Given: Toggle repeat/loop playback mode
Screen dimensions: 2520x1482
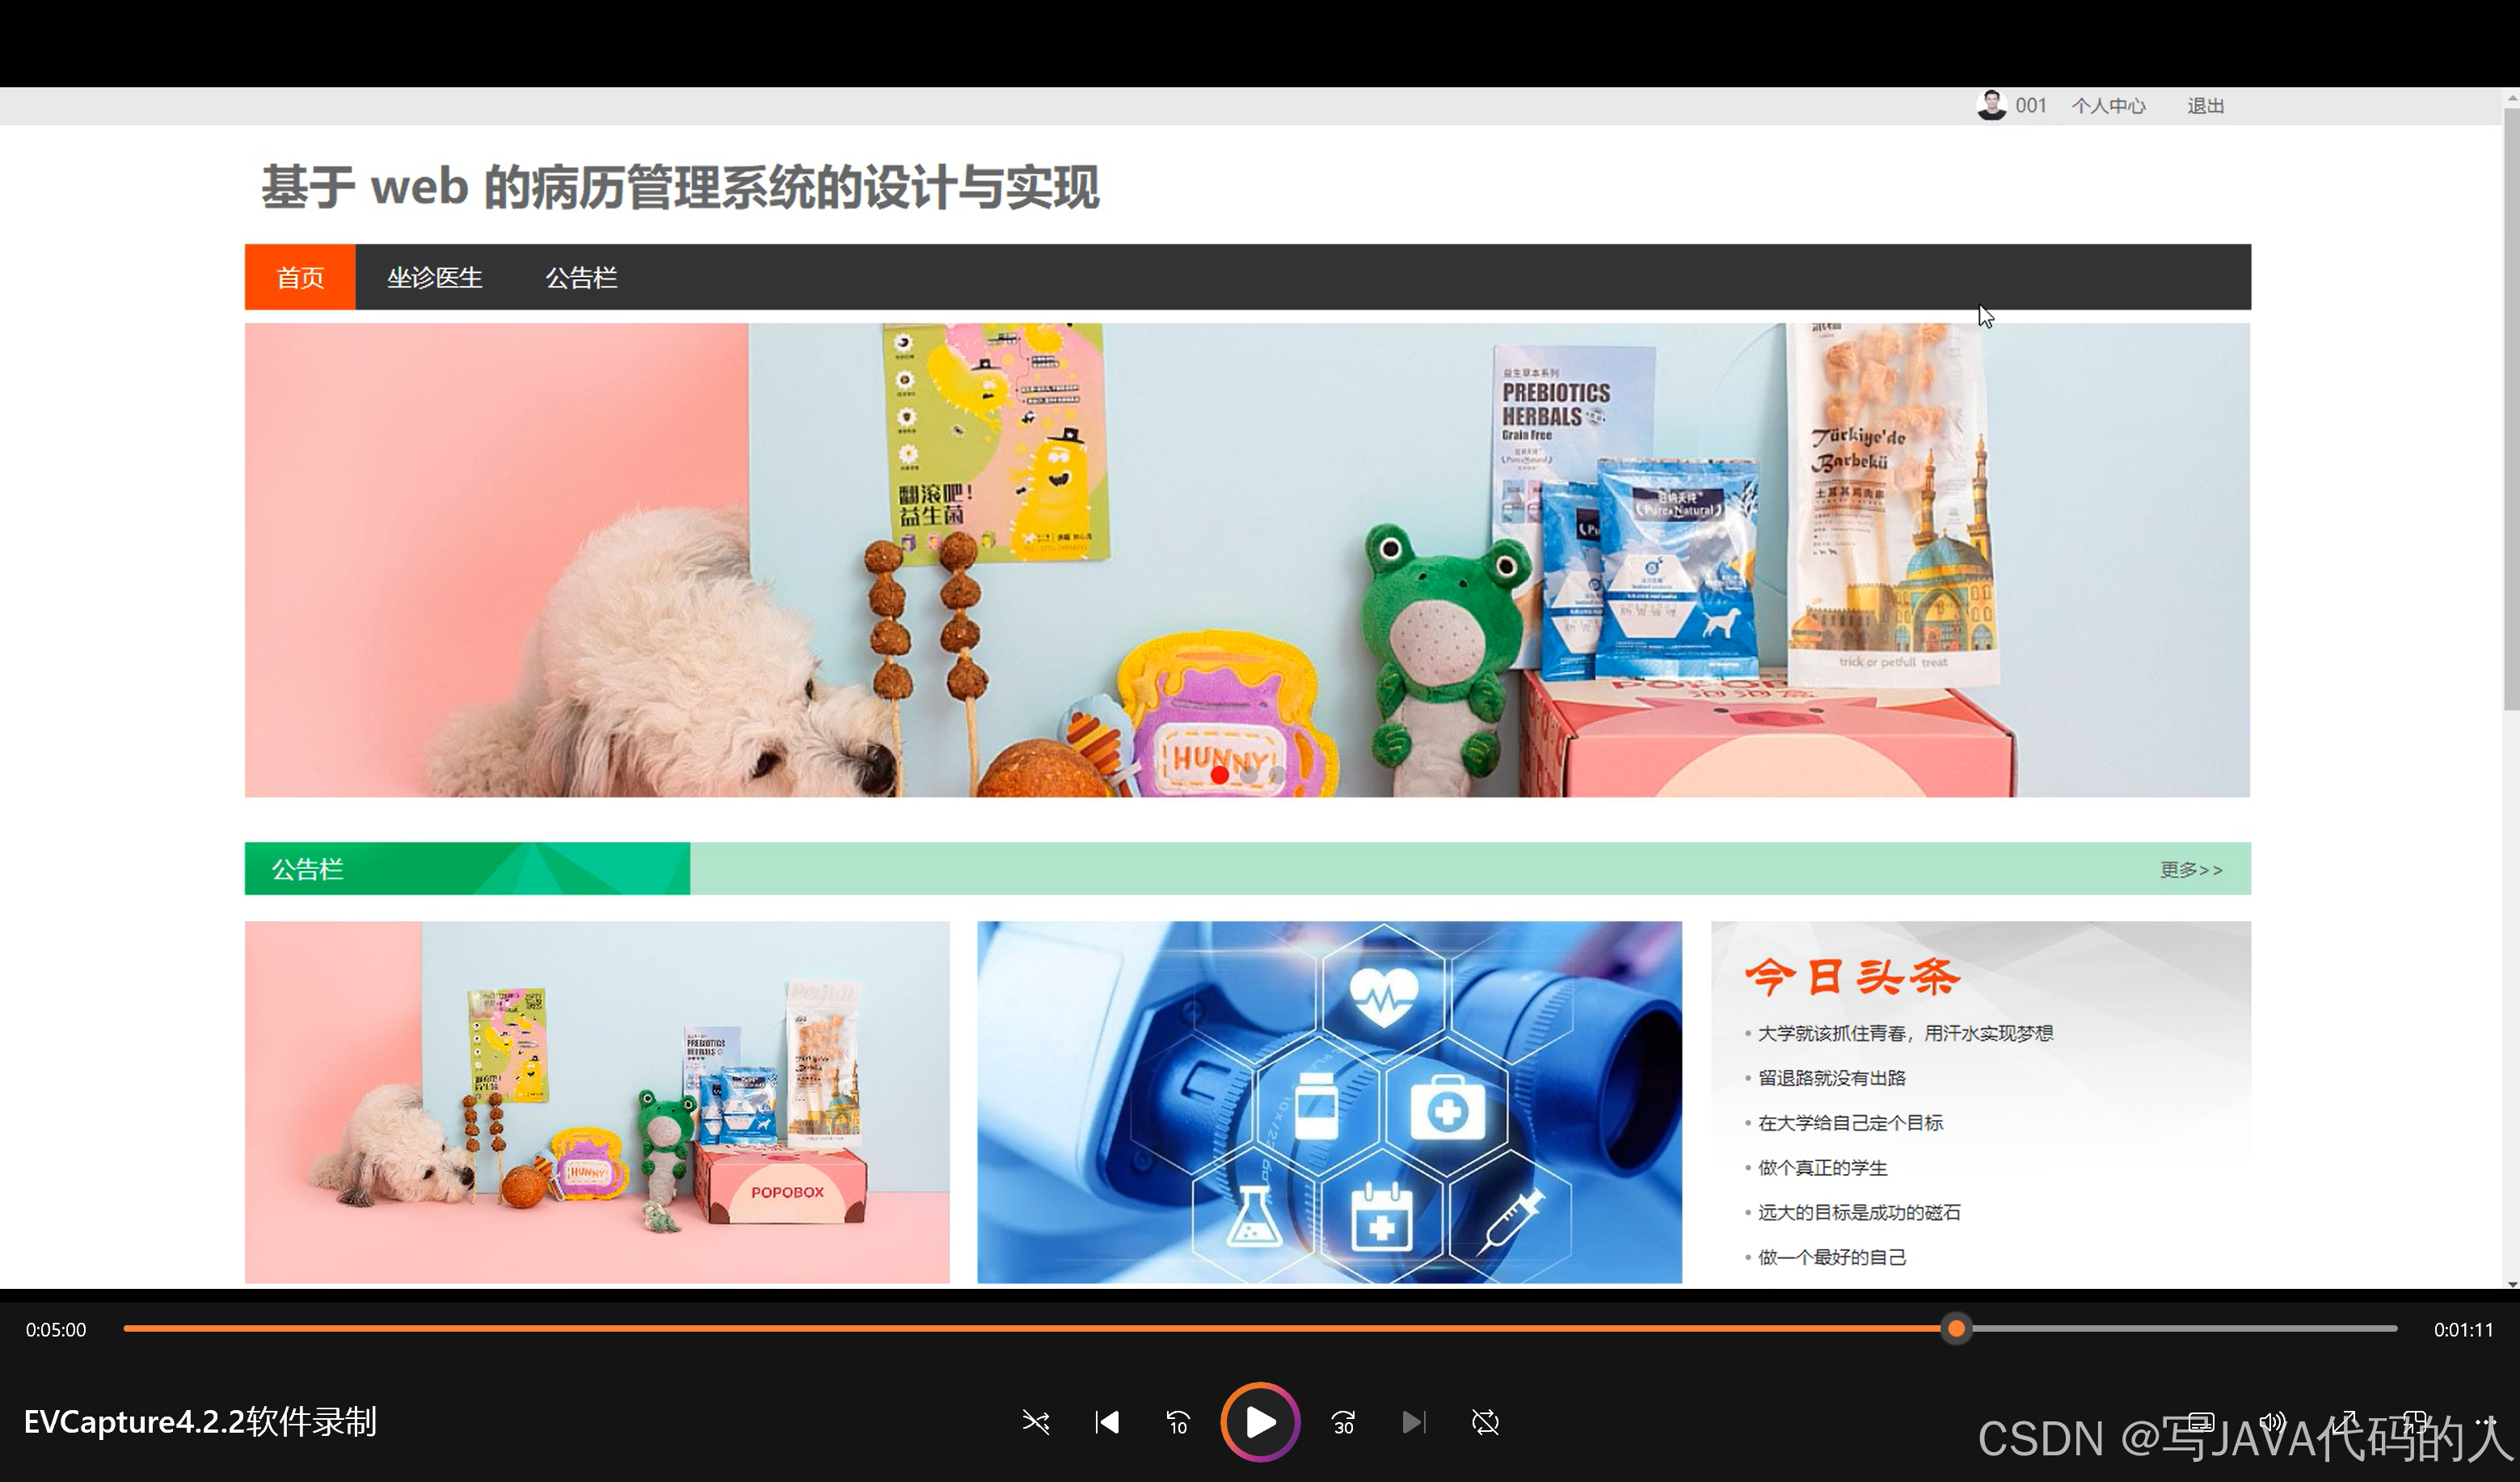Looking at the screenshot, I should coord(1486,1421).
